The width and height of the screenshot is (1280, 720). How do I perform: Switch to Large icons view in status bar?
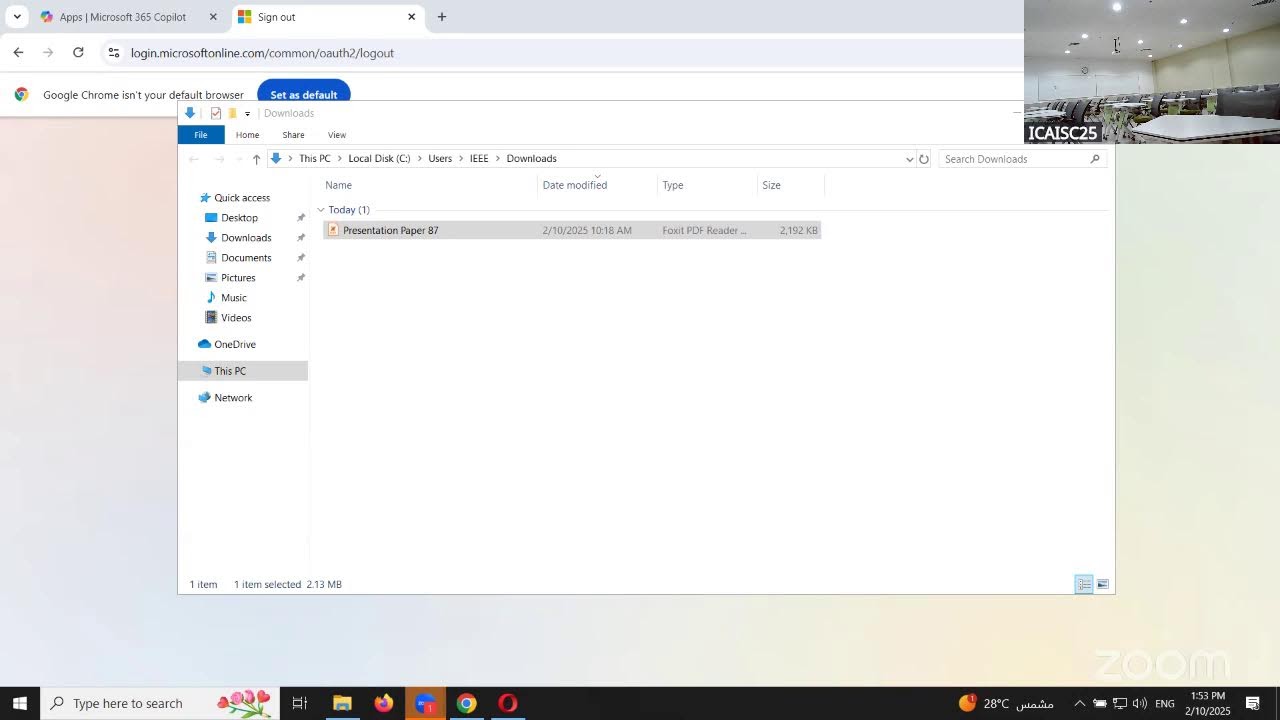click(1103, 584)
